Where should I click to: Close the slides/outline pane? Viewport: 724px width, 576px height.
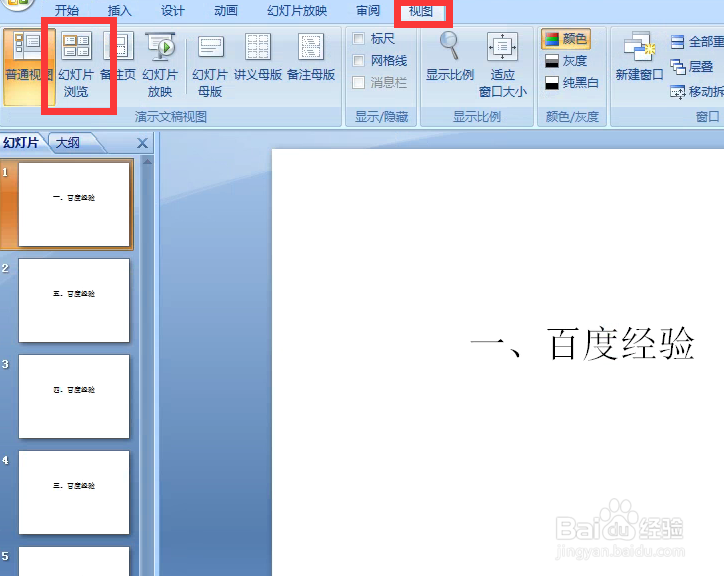click(143, 143)
